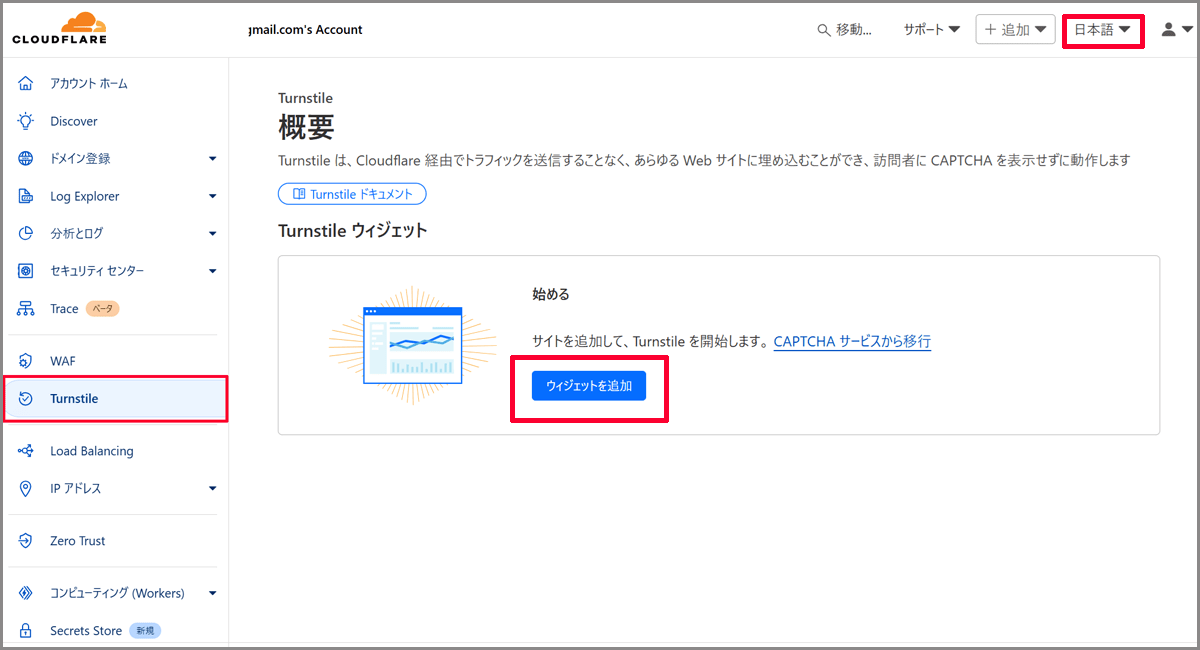Click the WAF shield icon
The image size is (1200, 650).
(26, 361)
